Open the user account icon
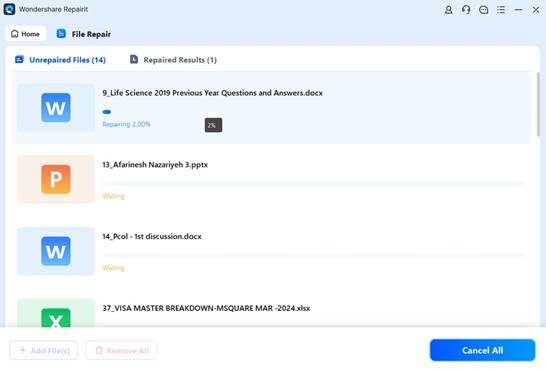Screen dimensions: 546x370 tap(448, 10)
